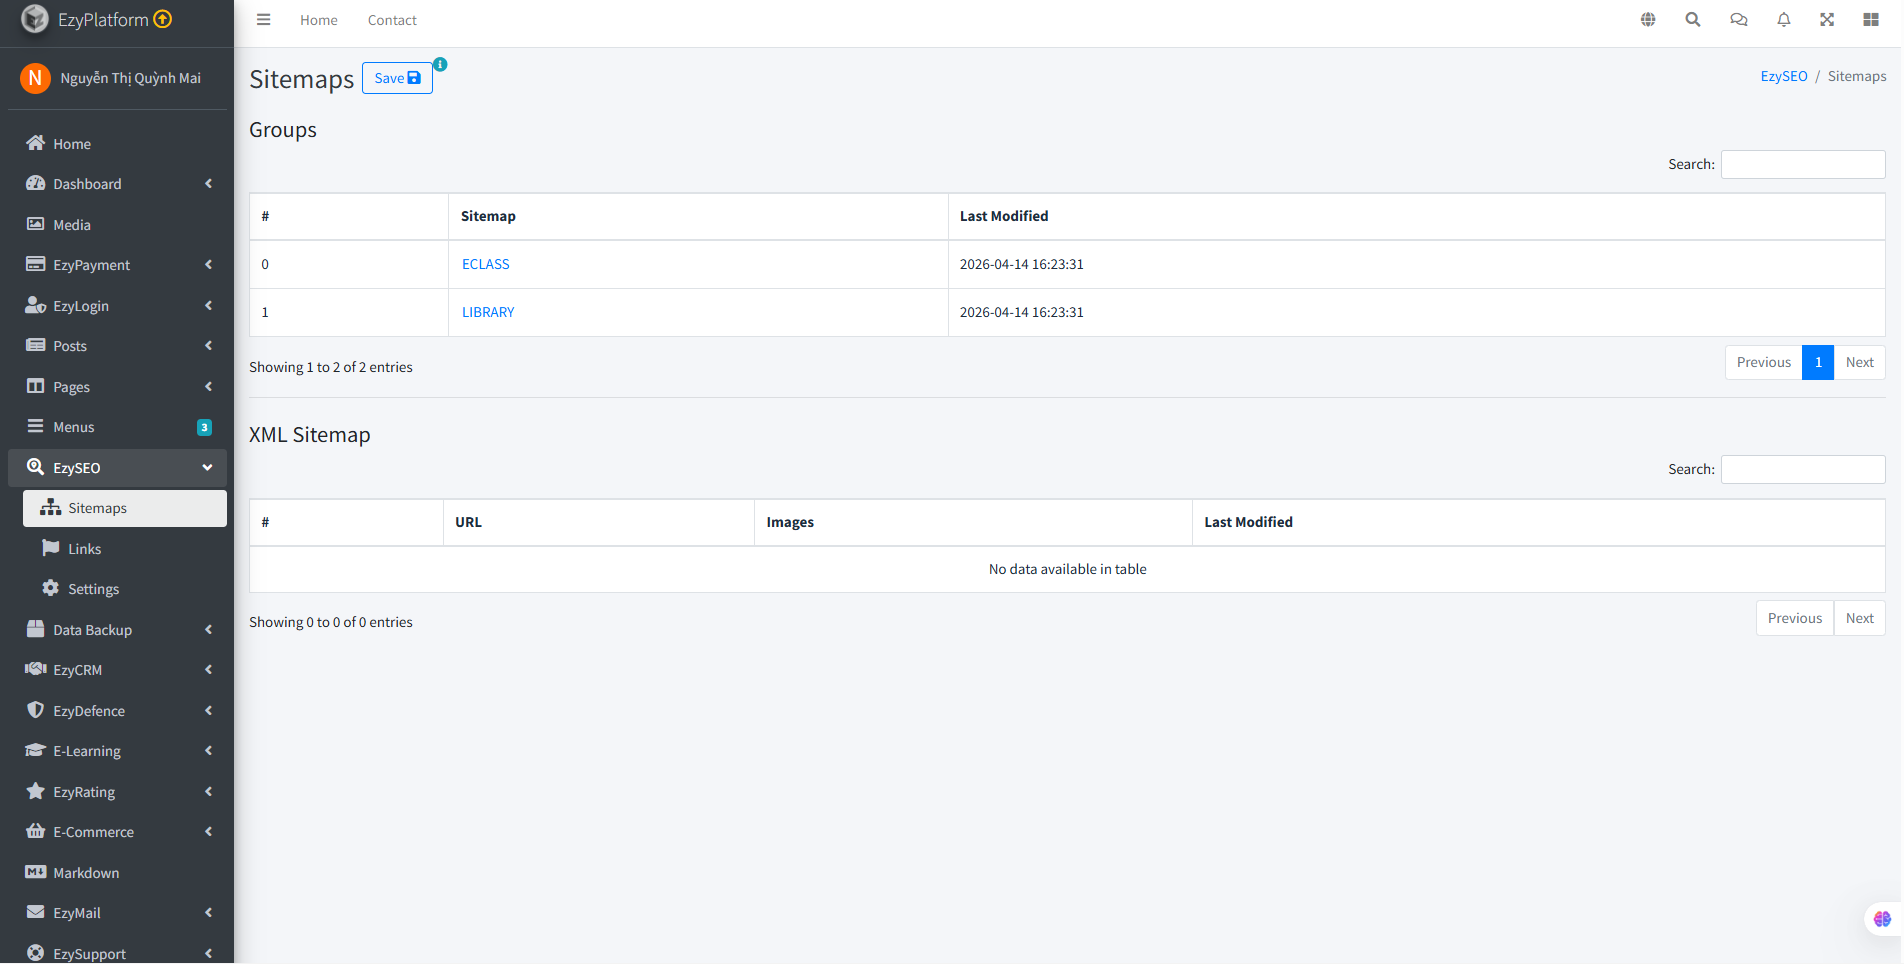The image size is (1904, 964).
Task: Open the grid apps icon in navbar
Action: pyautogui.click(x=1871, y=20)
